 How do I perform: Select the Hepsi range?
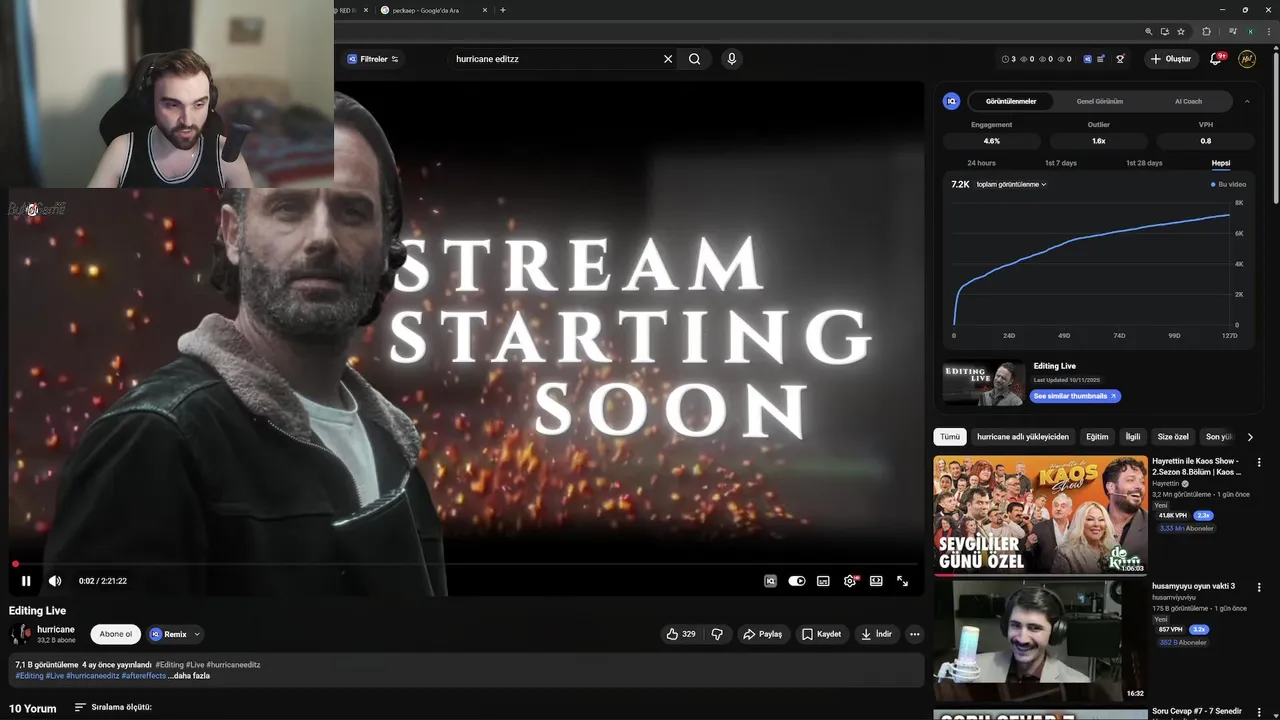[1221, 163]
